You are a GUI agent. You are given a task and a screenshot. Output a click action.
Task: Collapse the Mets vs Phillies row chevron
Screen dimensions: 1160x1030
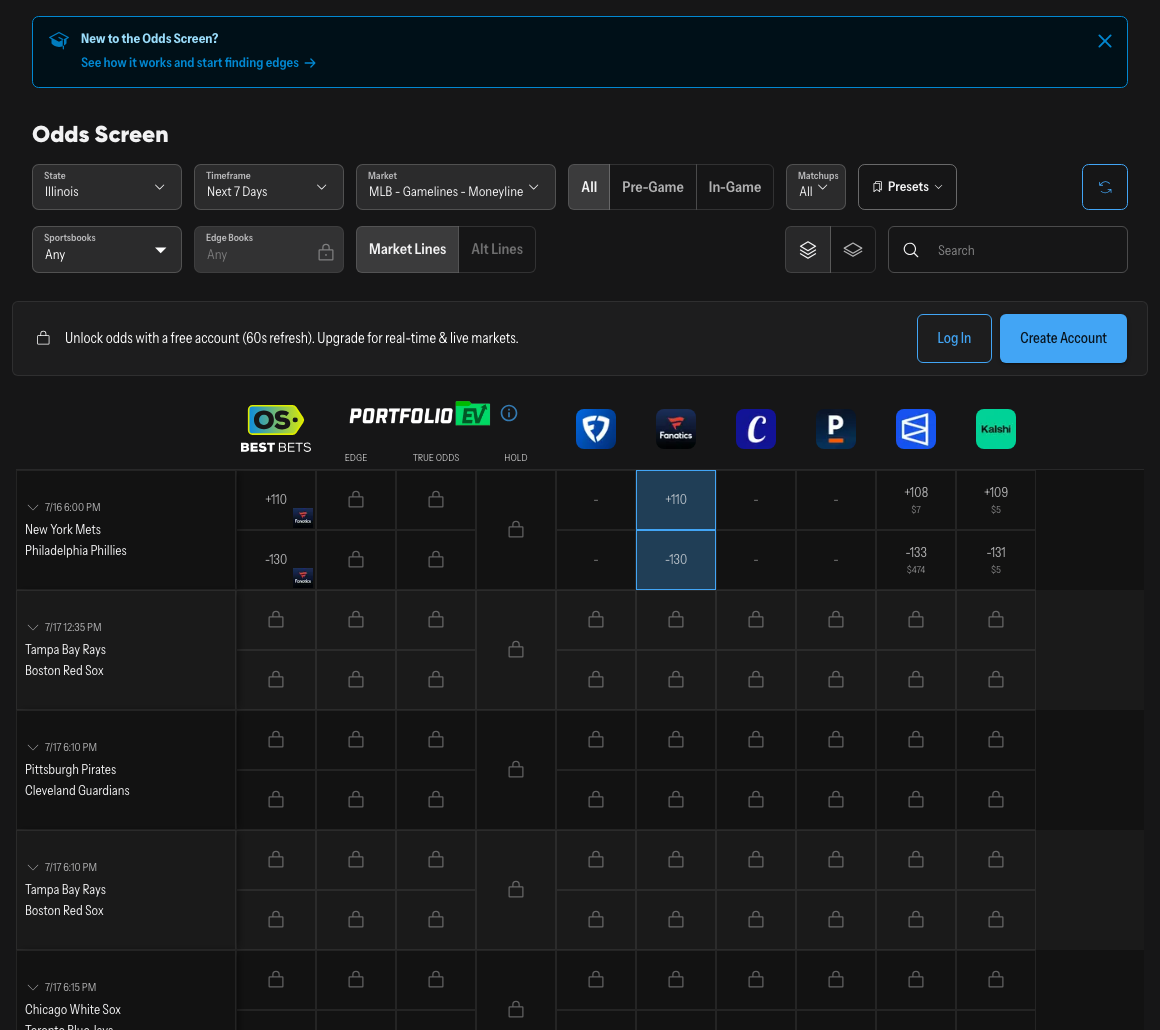(33, 508)
